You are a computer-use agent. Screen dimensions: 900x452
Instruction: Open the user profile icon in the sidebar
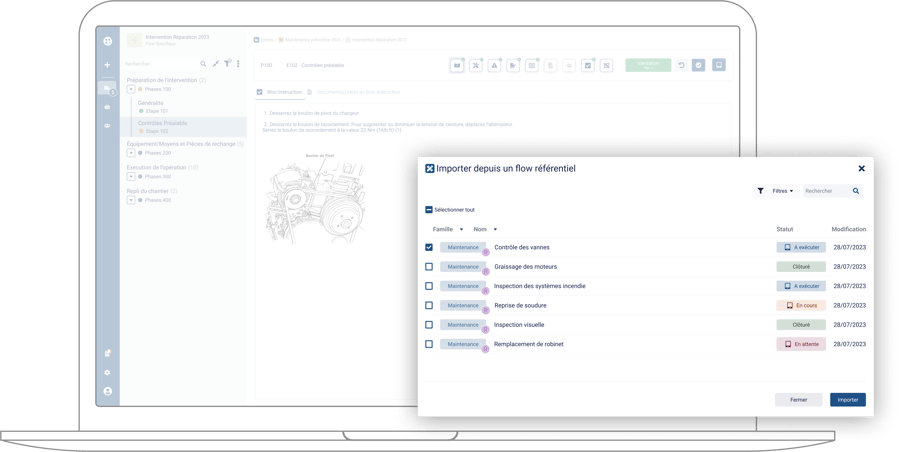pyautogui.click(x=107, y=391)
